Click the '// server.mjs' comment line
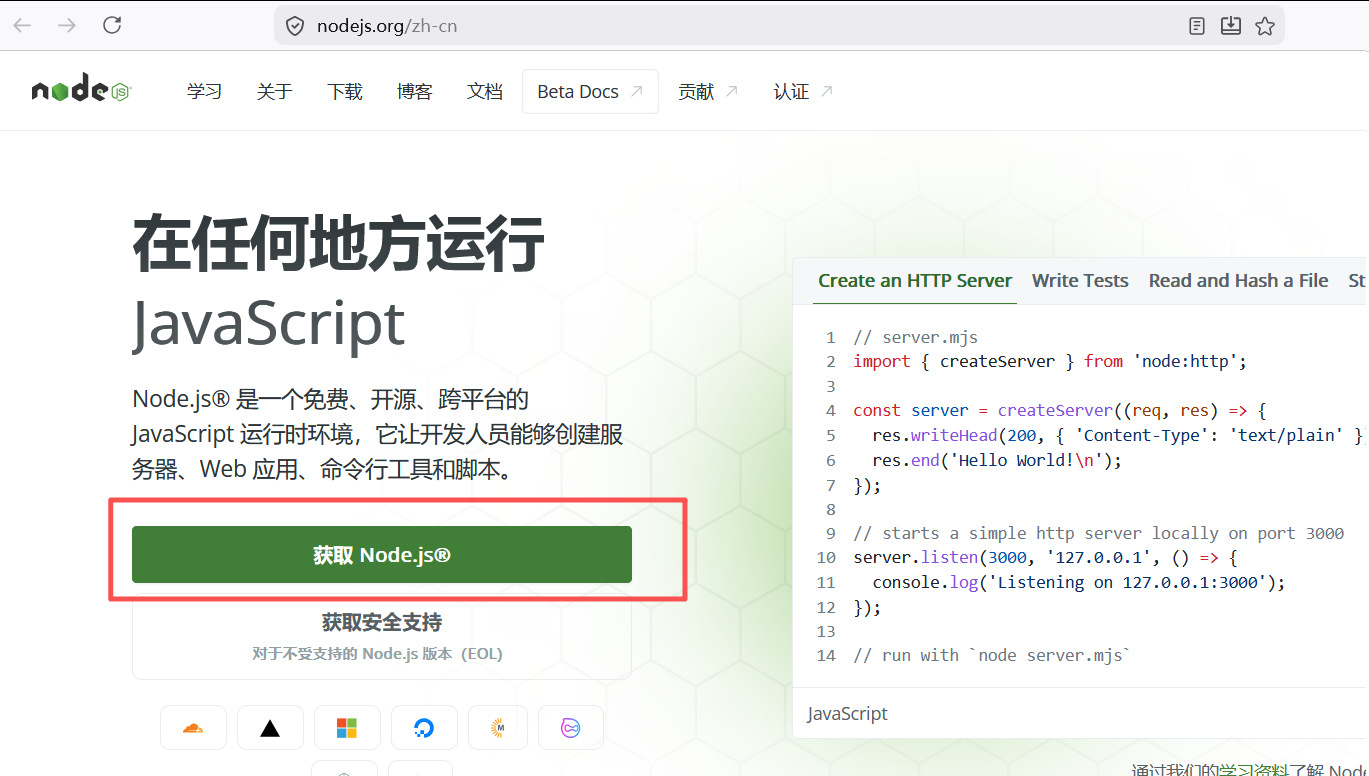The image size is (1369, 776). click(x=915, y=338)
